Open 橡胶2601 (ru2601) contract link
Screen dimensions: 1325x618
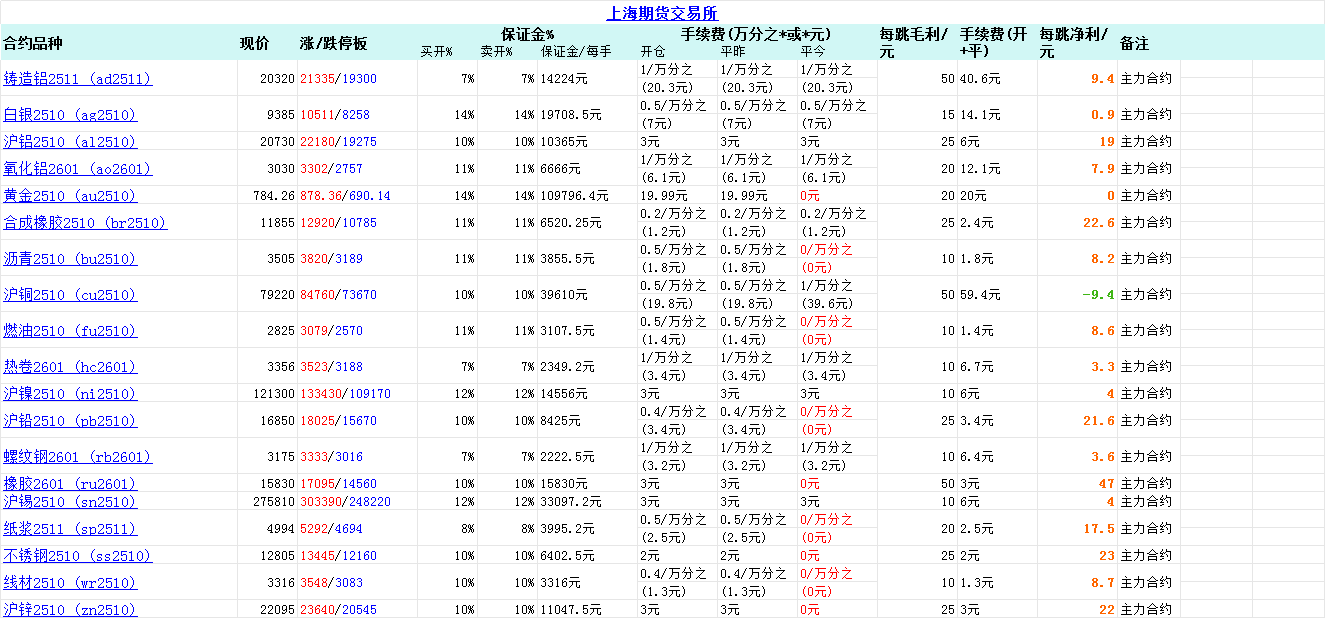70,484
